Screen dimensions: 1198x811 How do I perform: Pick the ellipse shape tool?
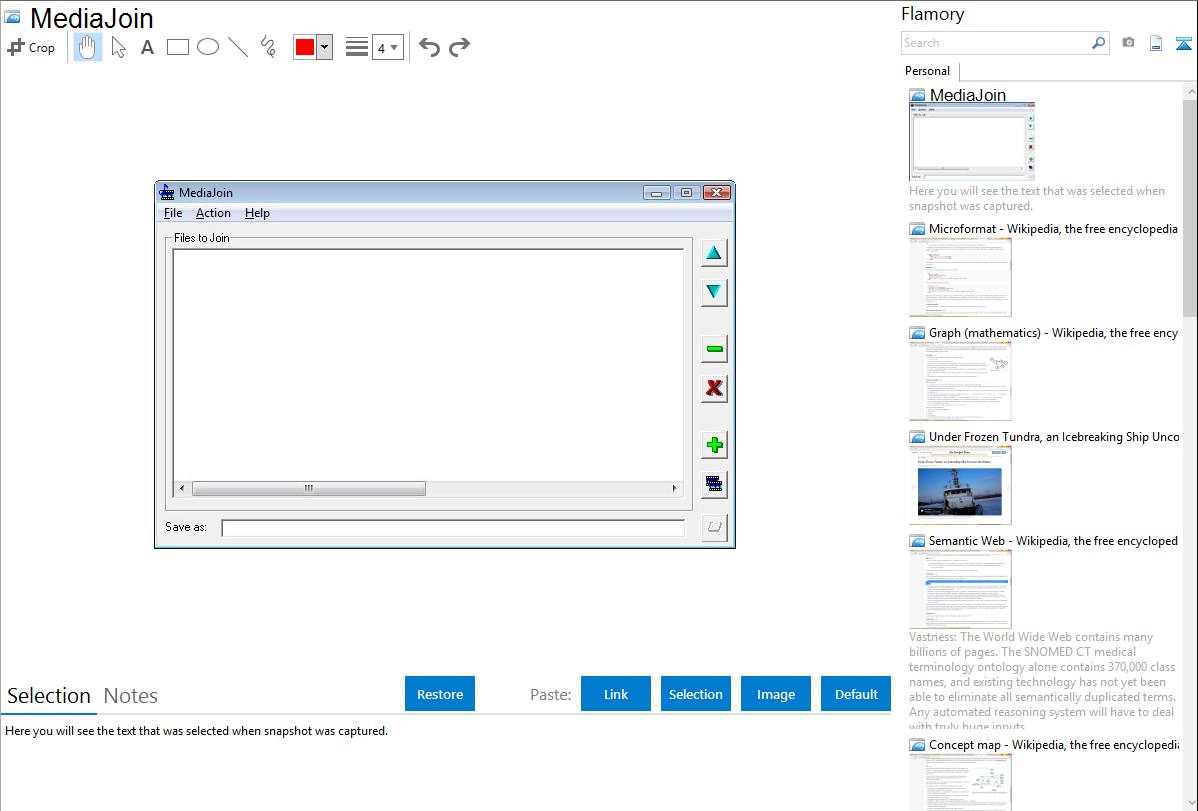coord(208,47)
